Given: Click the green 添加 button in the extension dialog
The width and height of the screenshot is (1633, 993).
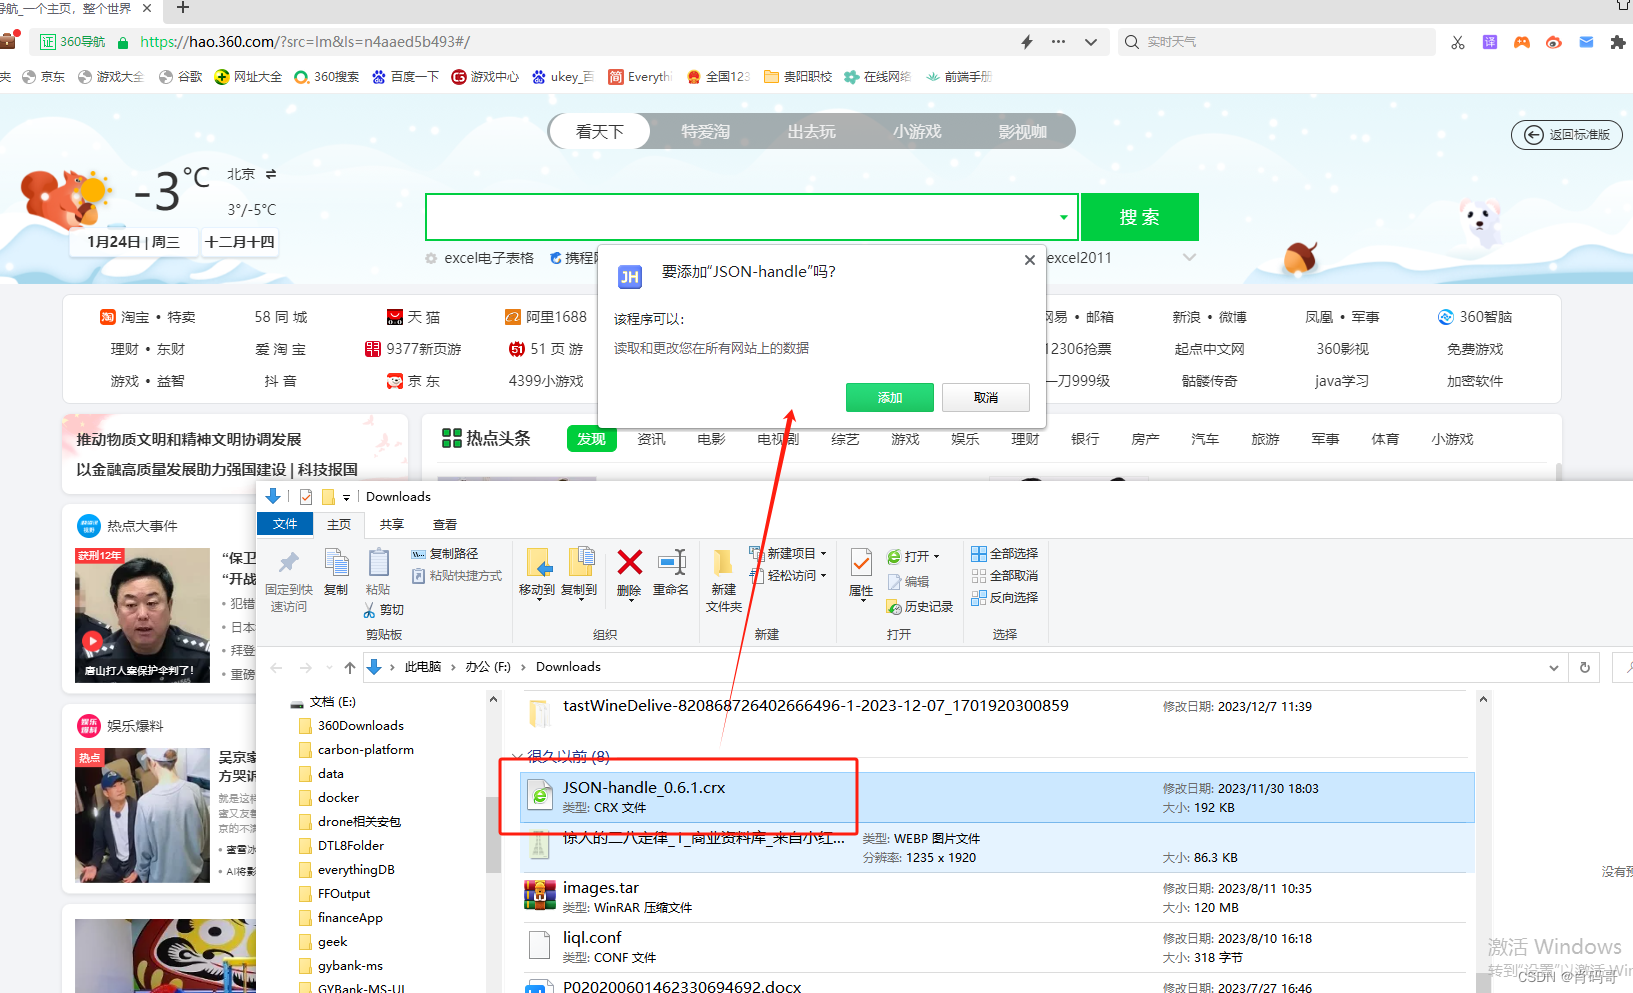Looking at the screenshot, I should pyautogui.click(x=889, y=397).
